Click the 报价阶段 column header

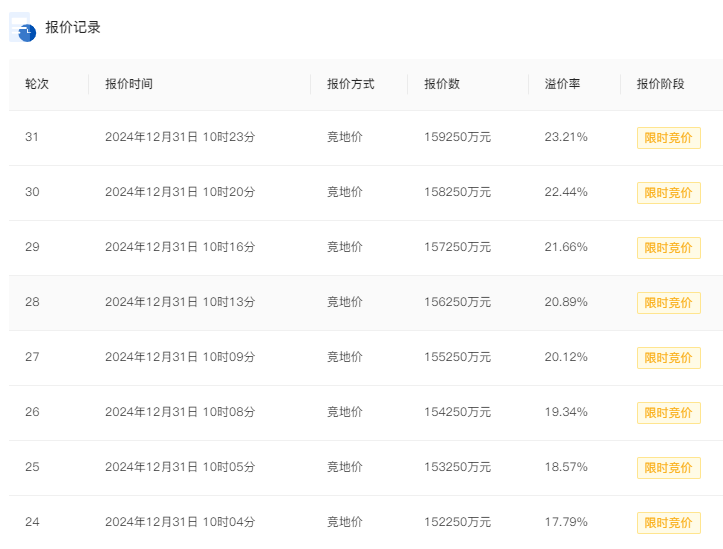click(x=660, y=84)
